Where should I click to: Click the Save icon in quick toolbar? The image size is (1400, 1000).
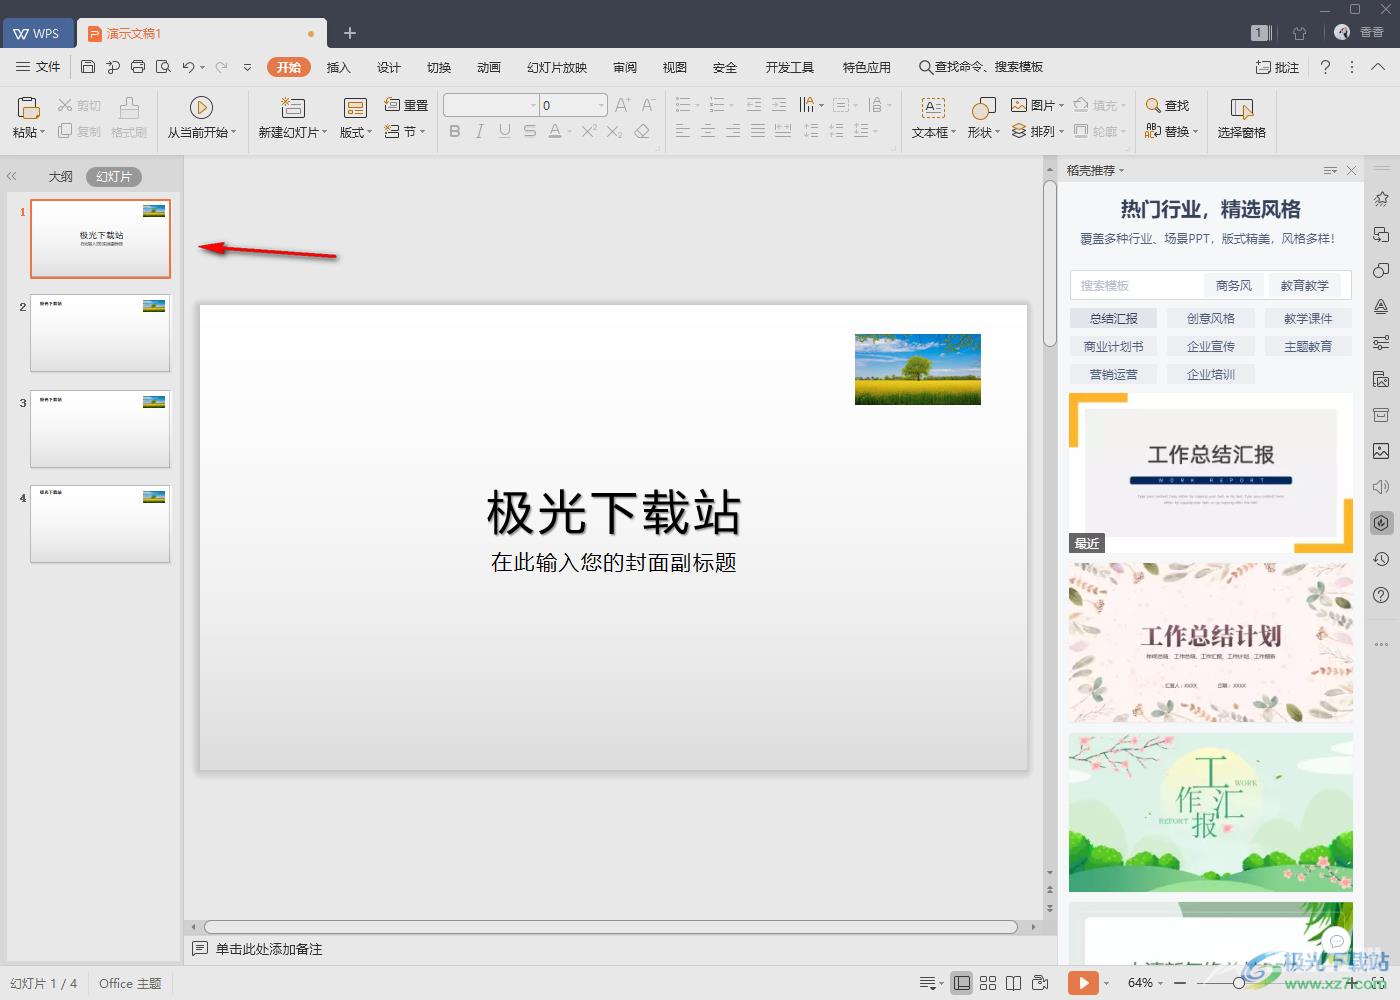coord(88,67)
